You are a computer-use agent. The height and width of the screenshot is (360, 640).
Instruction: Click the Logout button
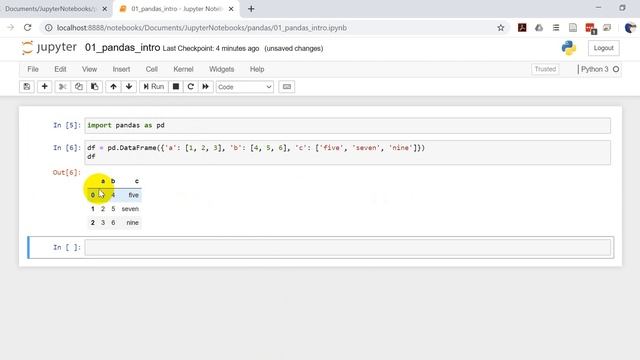(x=604, y=48)
